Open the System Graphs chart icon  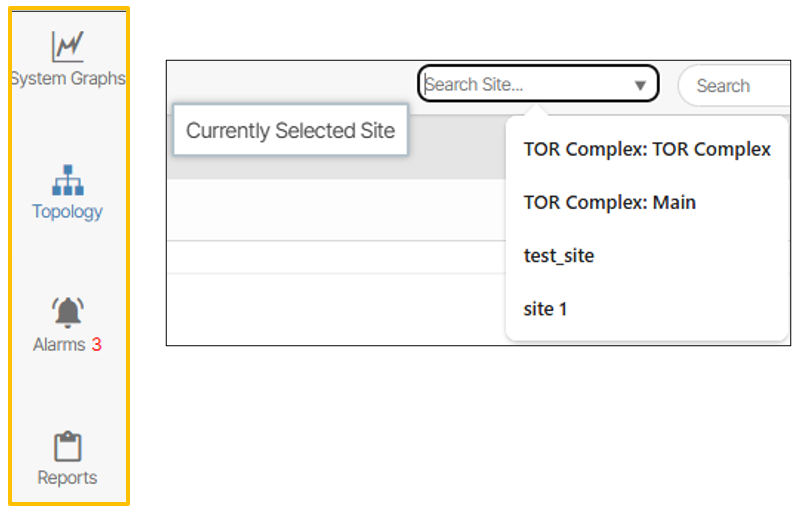pyautogui.click(x=67, y=47)
